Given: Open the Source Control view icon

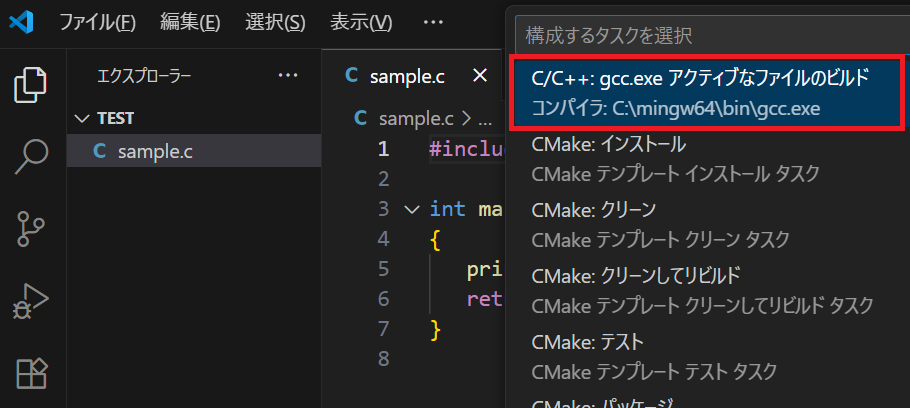Looking at the screenshot, I should [x=30, y=229].
